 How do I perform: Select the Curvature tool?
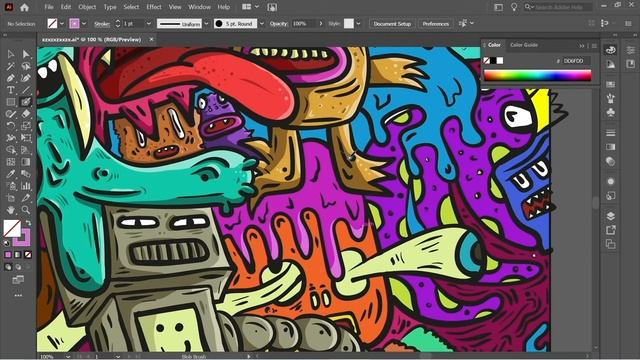click(x=26, y=78)
